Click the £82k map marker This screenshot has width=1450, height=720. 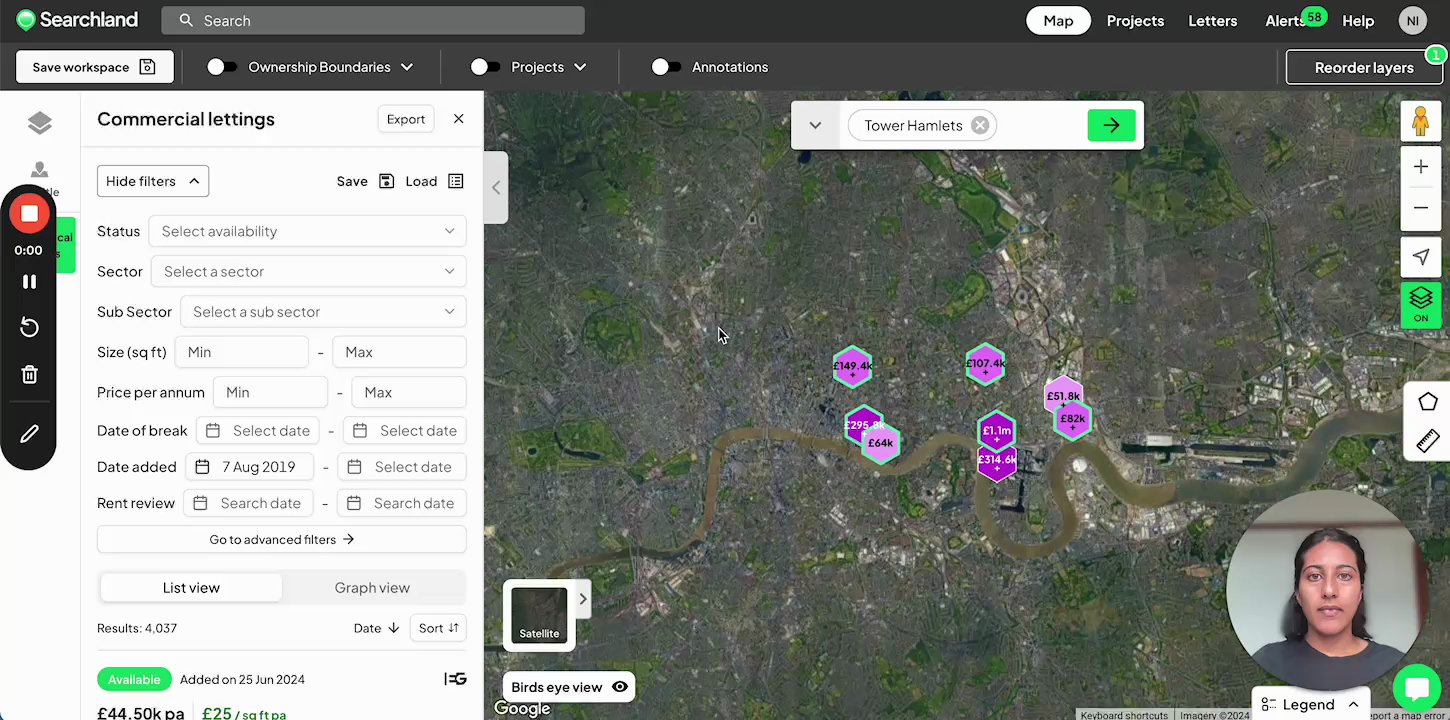pos(1072,419)
